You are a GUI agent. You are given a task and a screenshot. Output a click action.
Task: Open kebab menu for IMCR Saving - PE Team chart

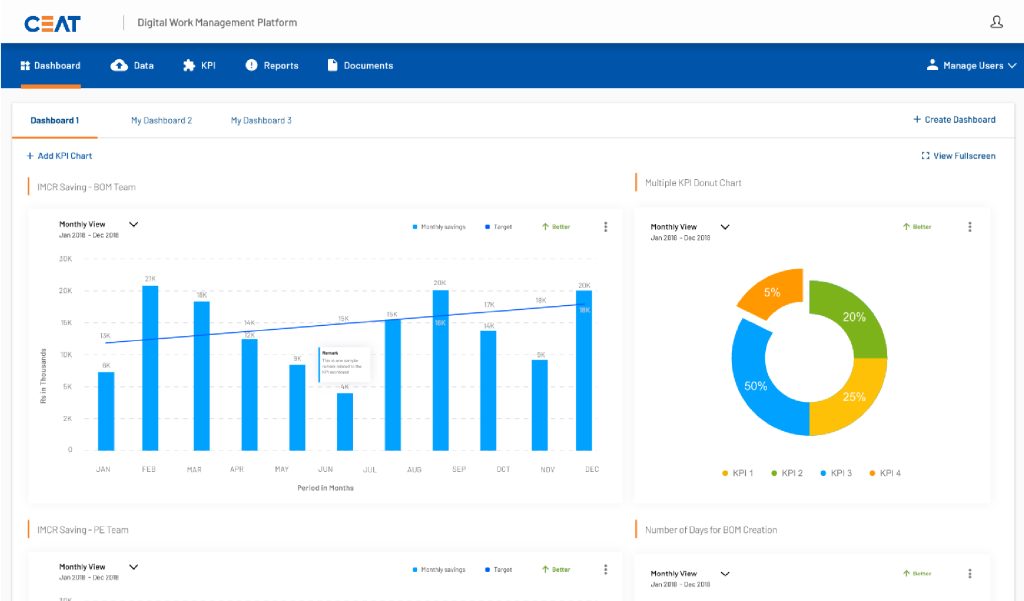[605, 570]
